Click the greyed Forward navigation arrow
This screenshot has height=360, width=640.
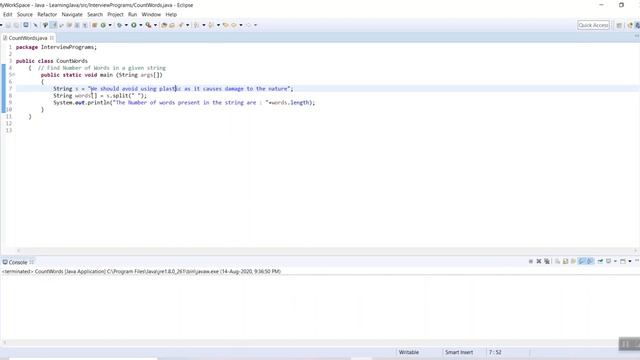pos(248,25)
